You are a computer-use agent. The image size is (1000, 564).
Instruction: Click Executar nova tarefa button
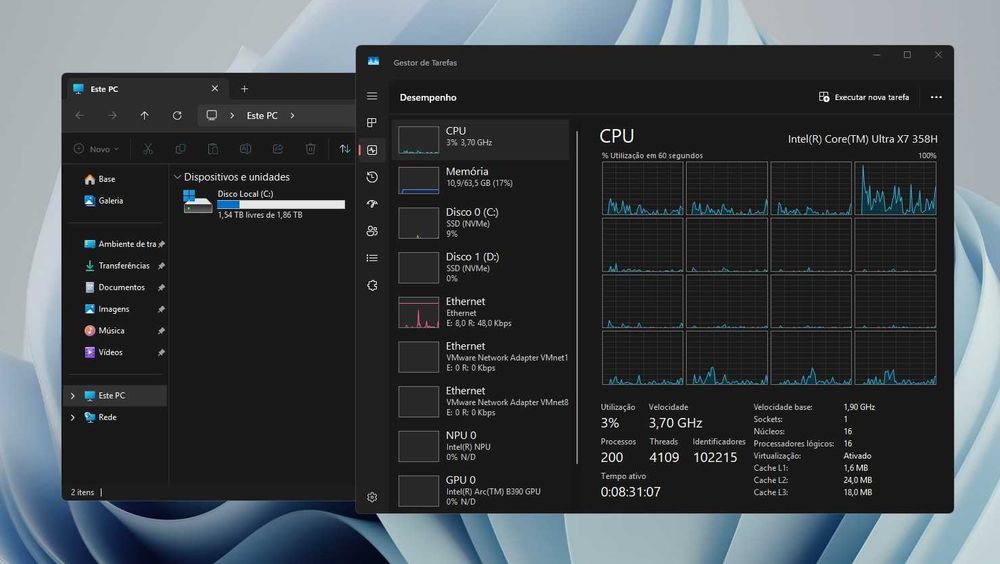pos(864,97)
